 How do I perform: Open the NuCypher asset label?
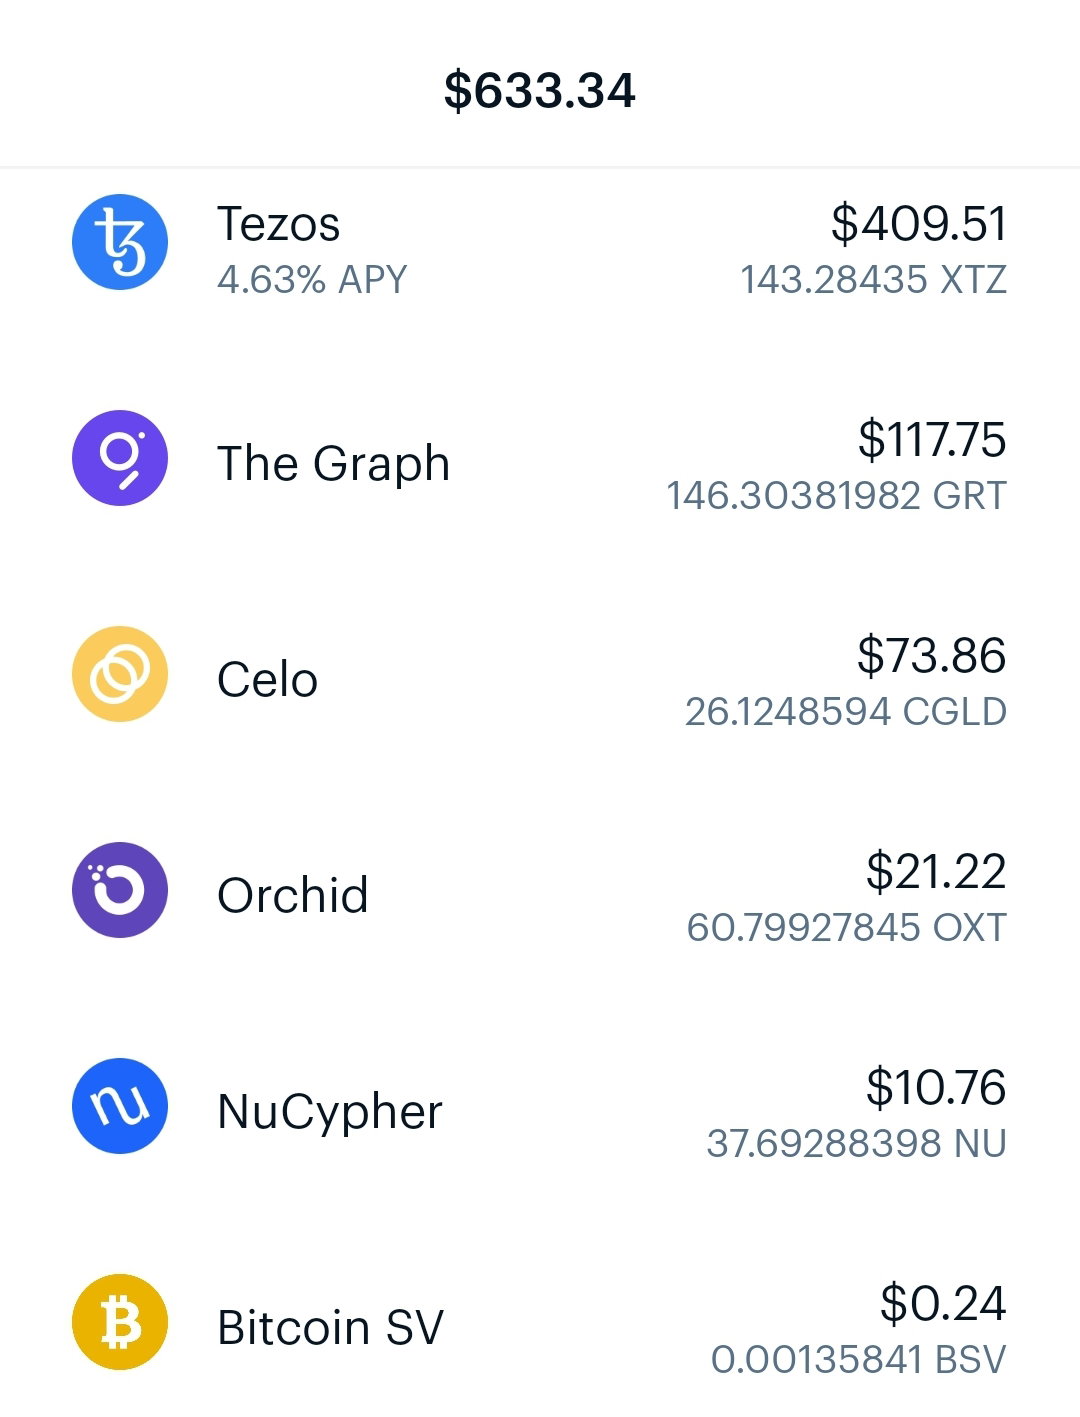click(x=330, y=1112)
